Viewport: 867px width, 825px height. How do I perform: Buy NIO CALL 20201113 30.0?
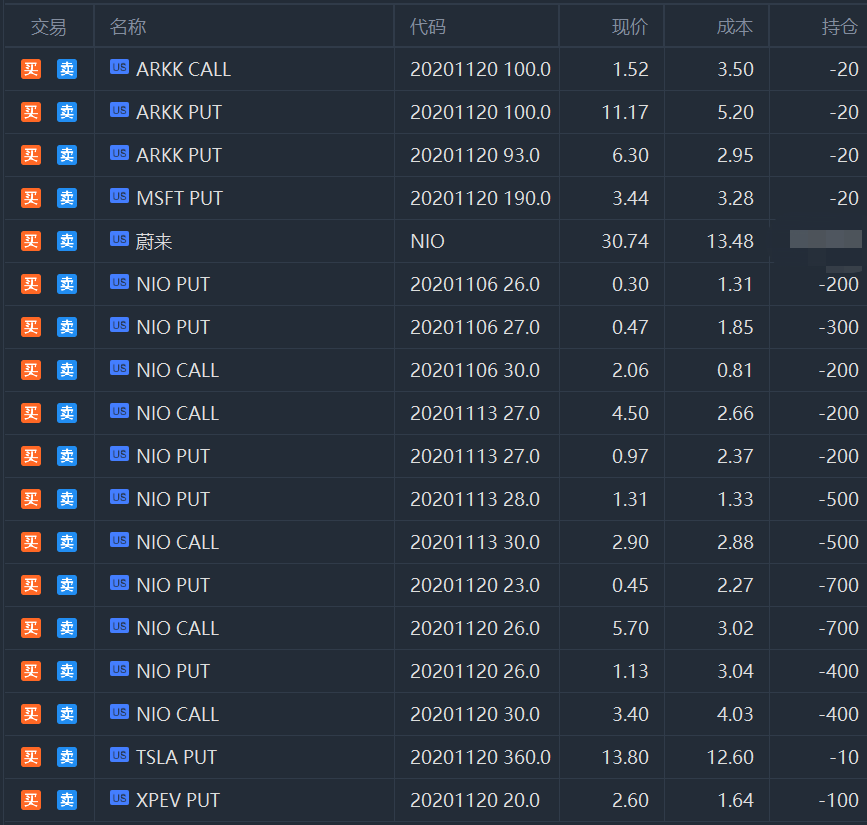tap(31, 542)
